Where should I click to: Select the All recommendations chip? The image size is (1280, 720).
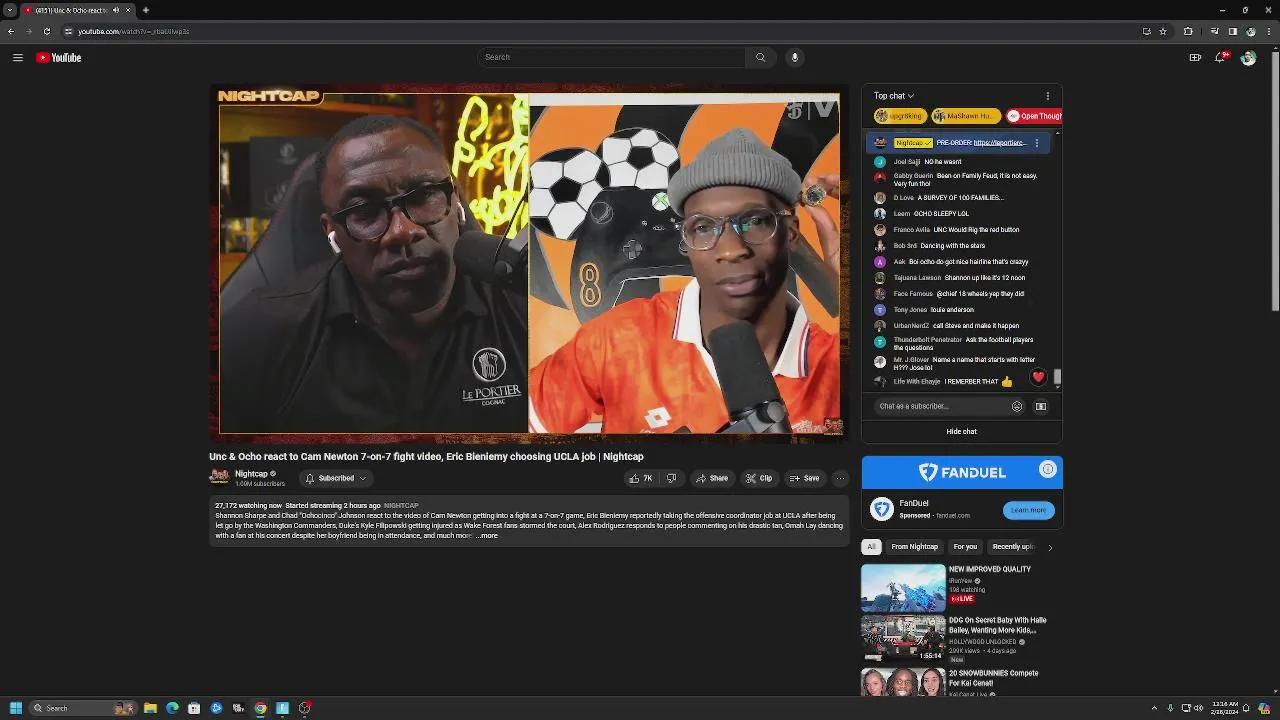pos(871,547)
